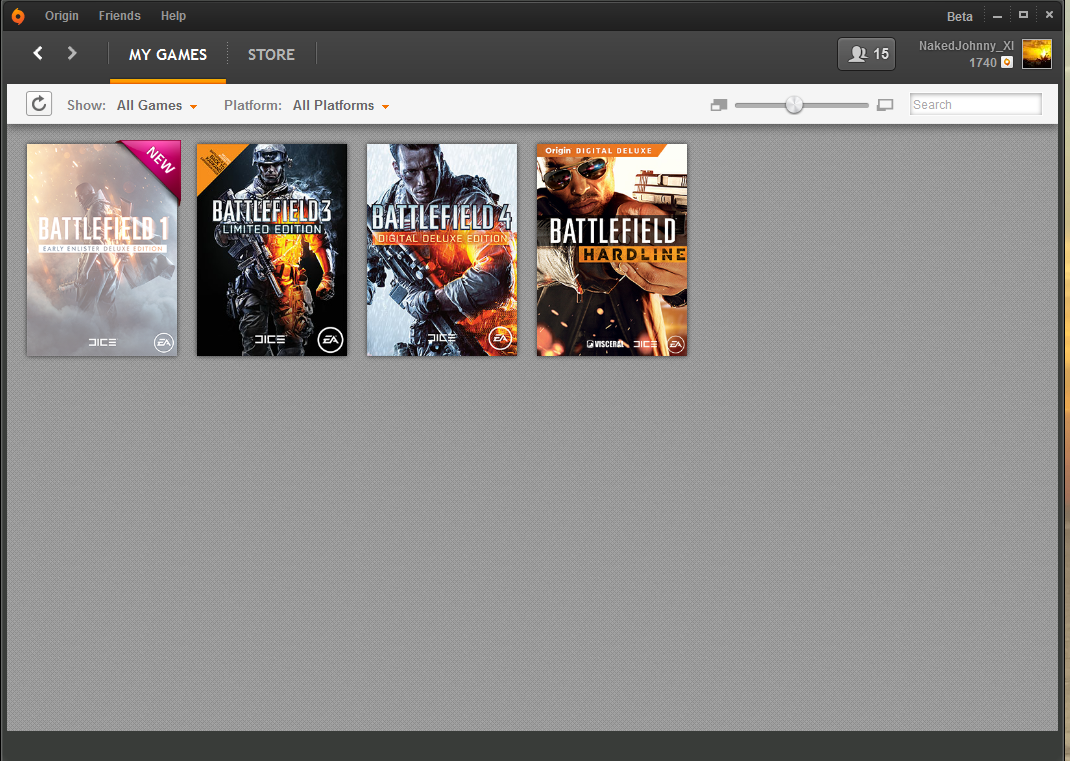This screenshot has width=1070, height=762.
Task: Open the Origin menu
Action: click(x=61, y=16)
